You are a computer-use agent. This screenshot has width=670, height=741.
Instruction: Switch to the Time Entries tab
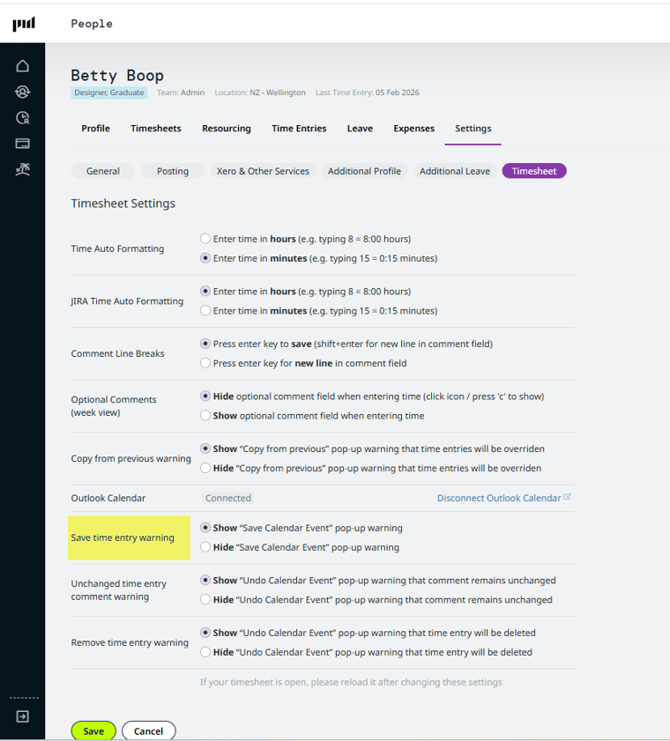[x=299, y=128]
